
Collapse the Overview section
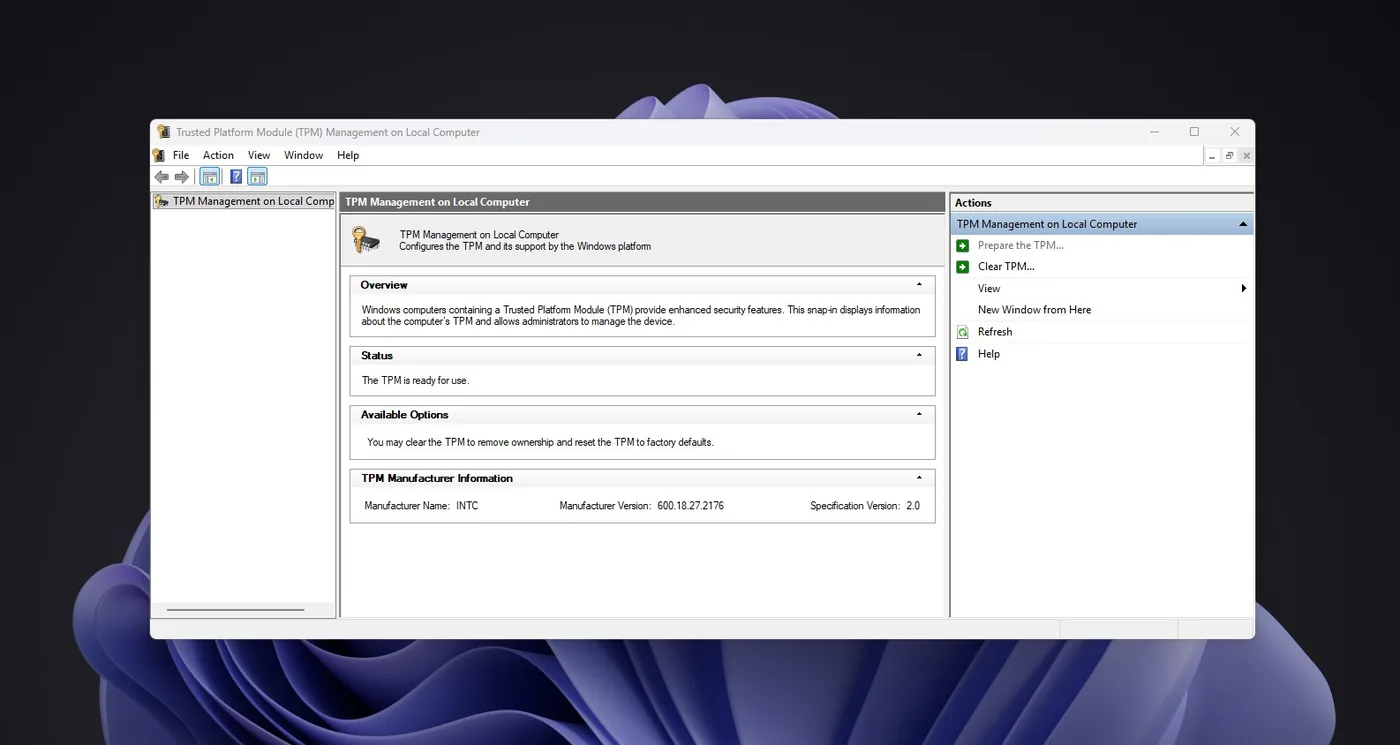click(920, 285)
